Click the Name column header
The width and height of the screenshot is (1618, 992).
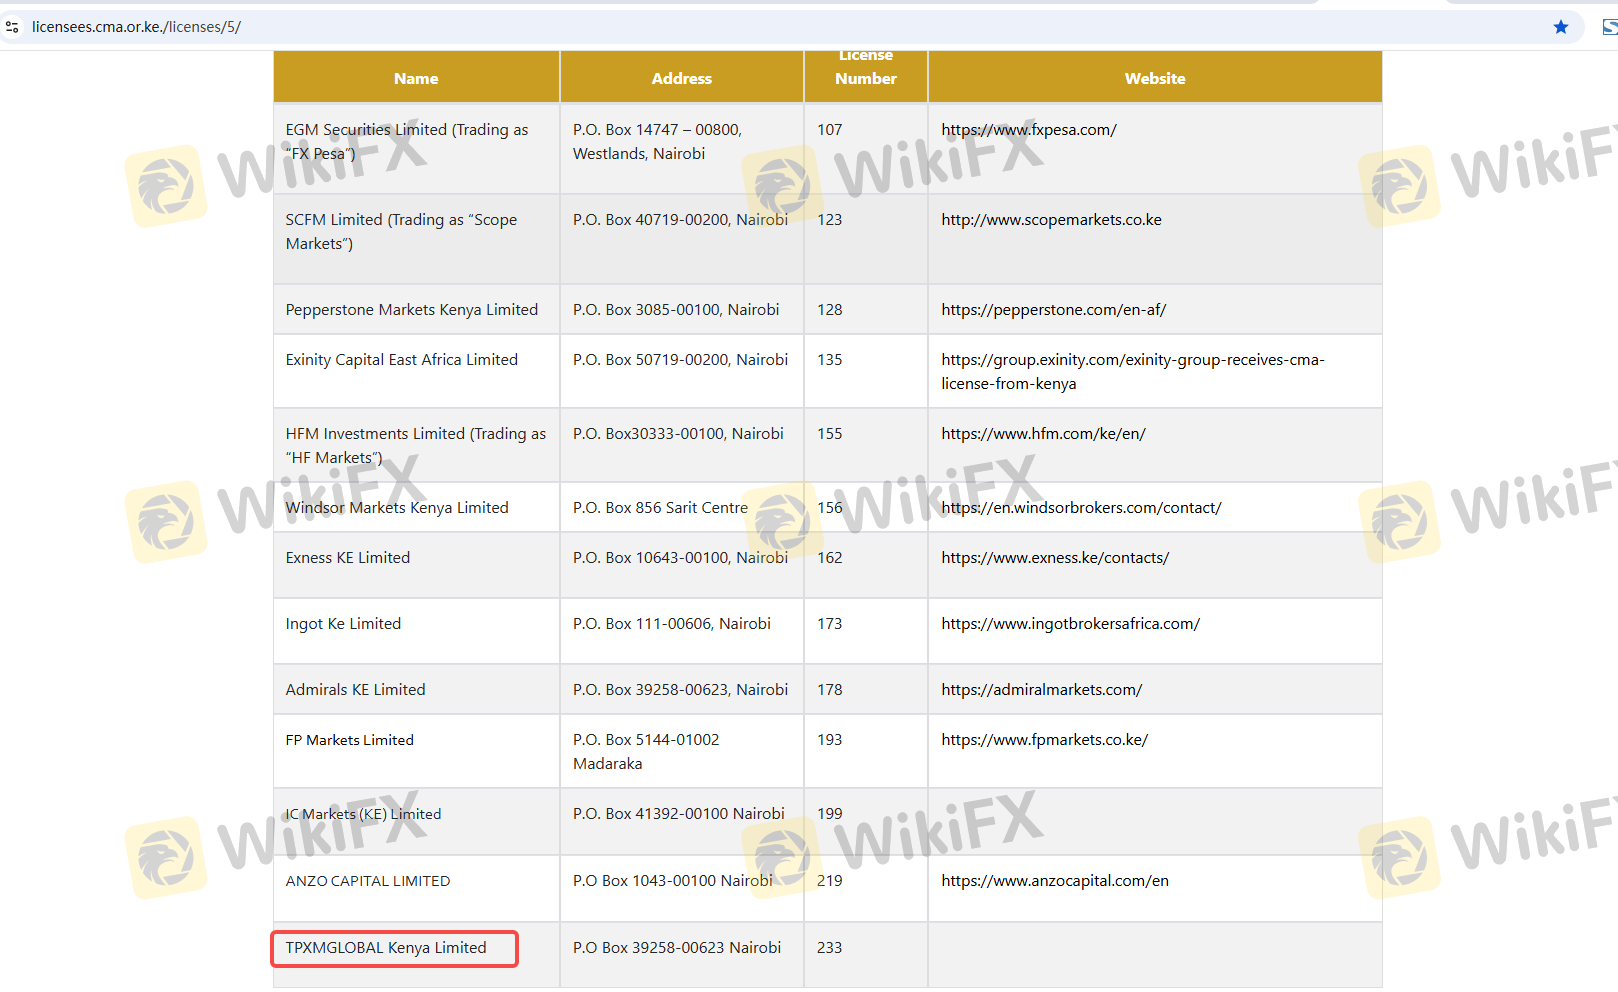coord(416,78)
